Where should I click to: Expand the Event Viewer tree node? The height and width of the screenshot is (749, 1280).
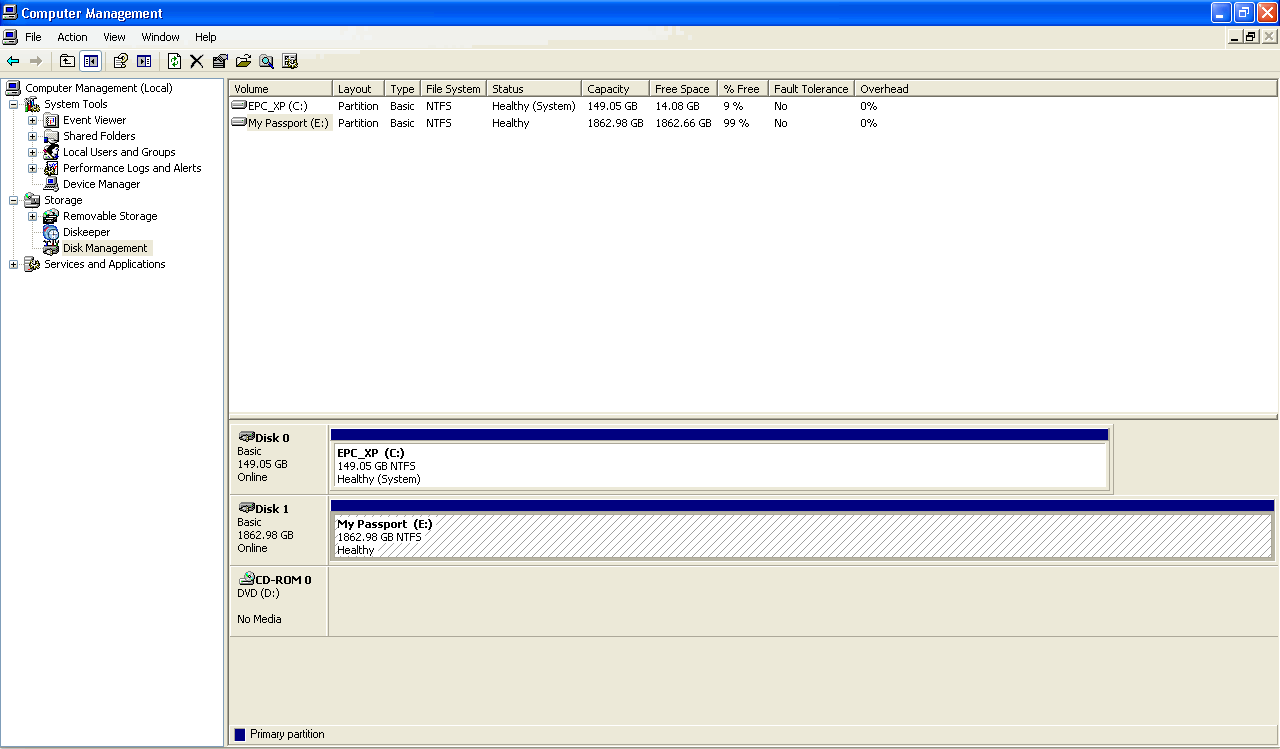click(32, 120)
